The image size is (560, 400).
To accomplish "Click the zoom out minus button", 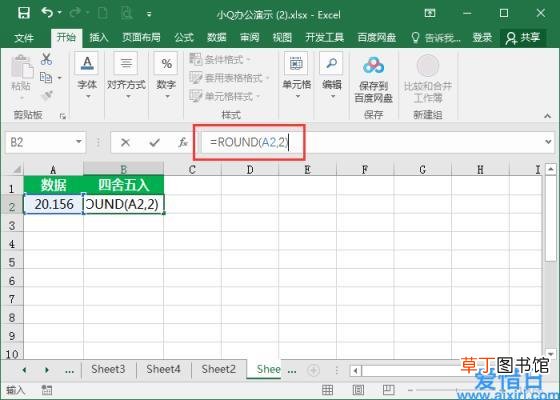I will (411, 390).
